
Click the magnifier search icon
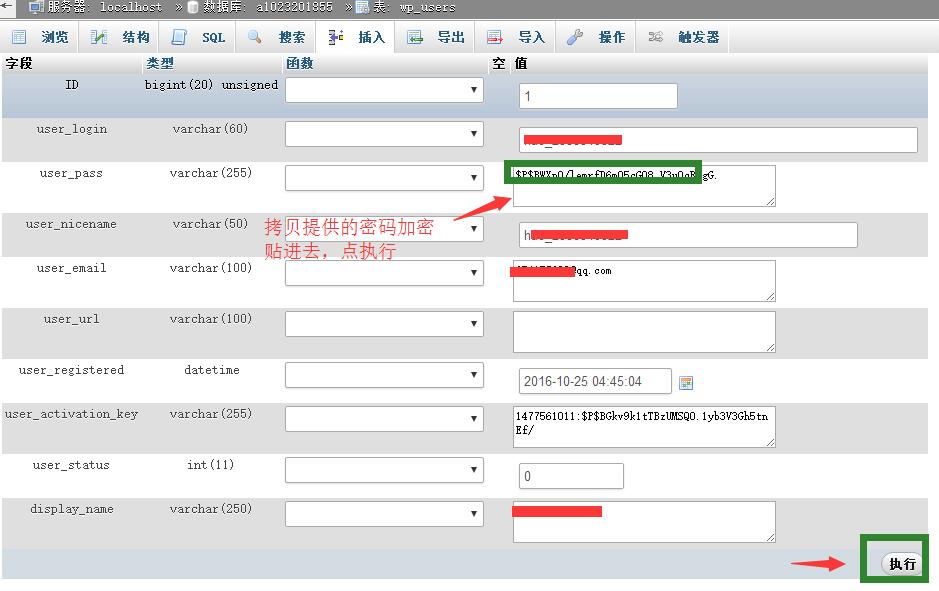(255, 37)
